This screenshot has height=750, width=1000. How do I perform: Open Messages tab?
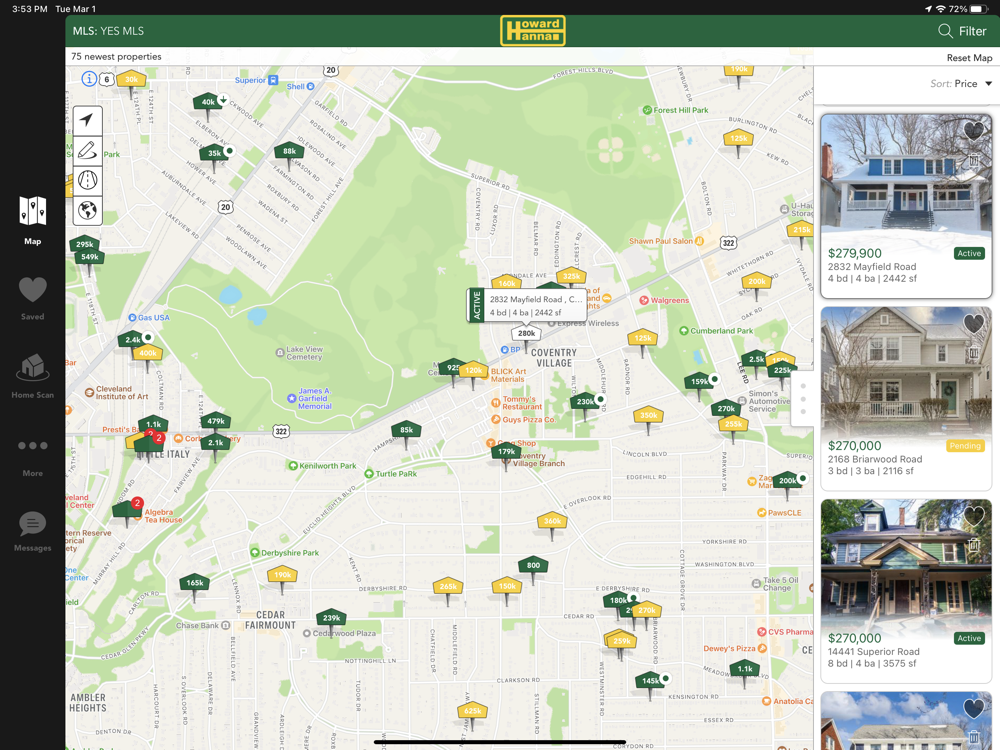pyautogui.click(x=33, y=532)
